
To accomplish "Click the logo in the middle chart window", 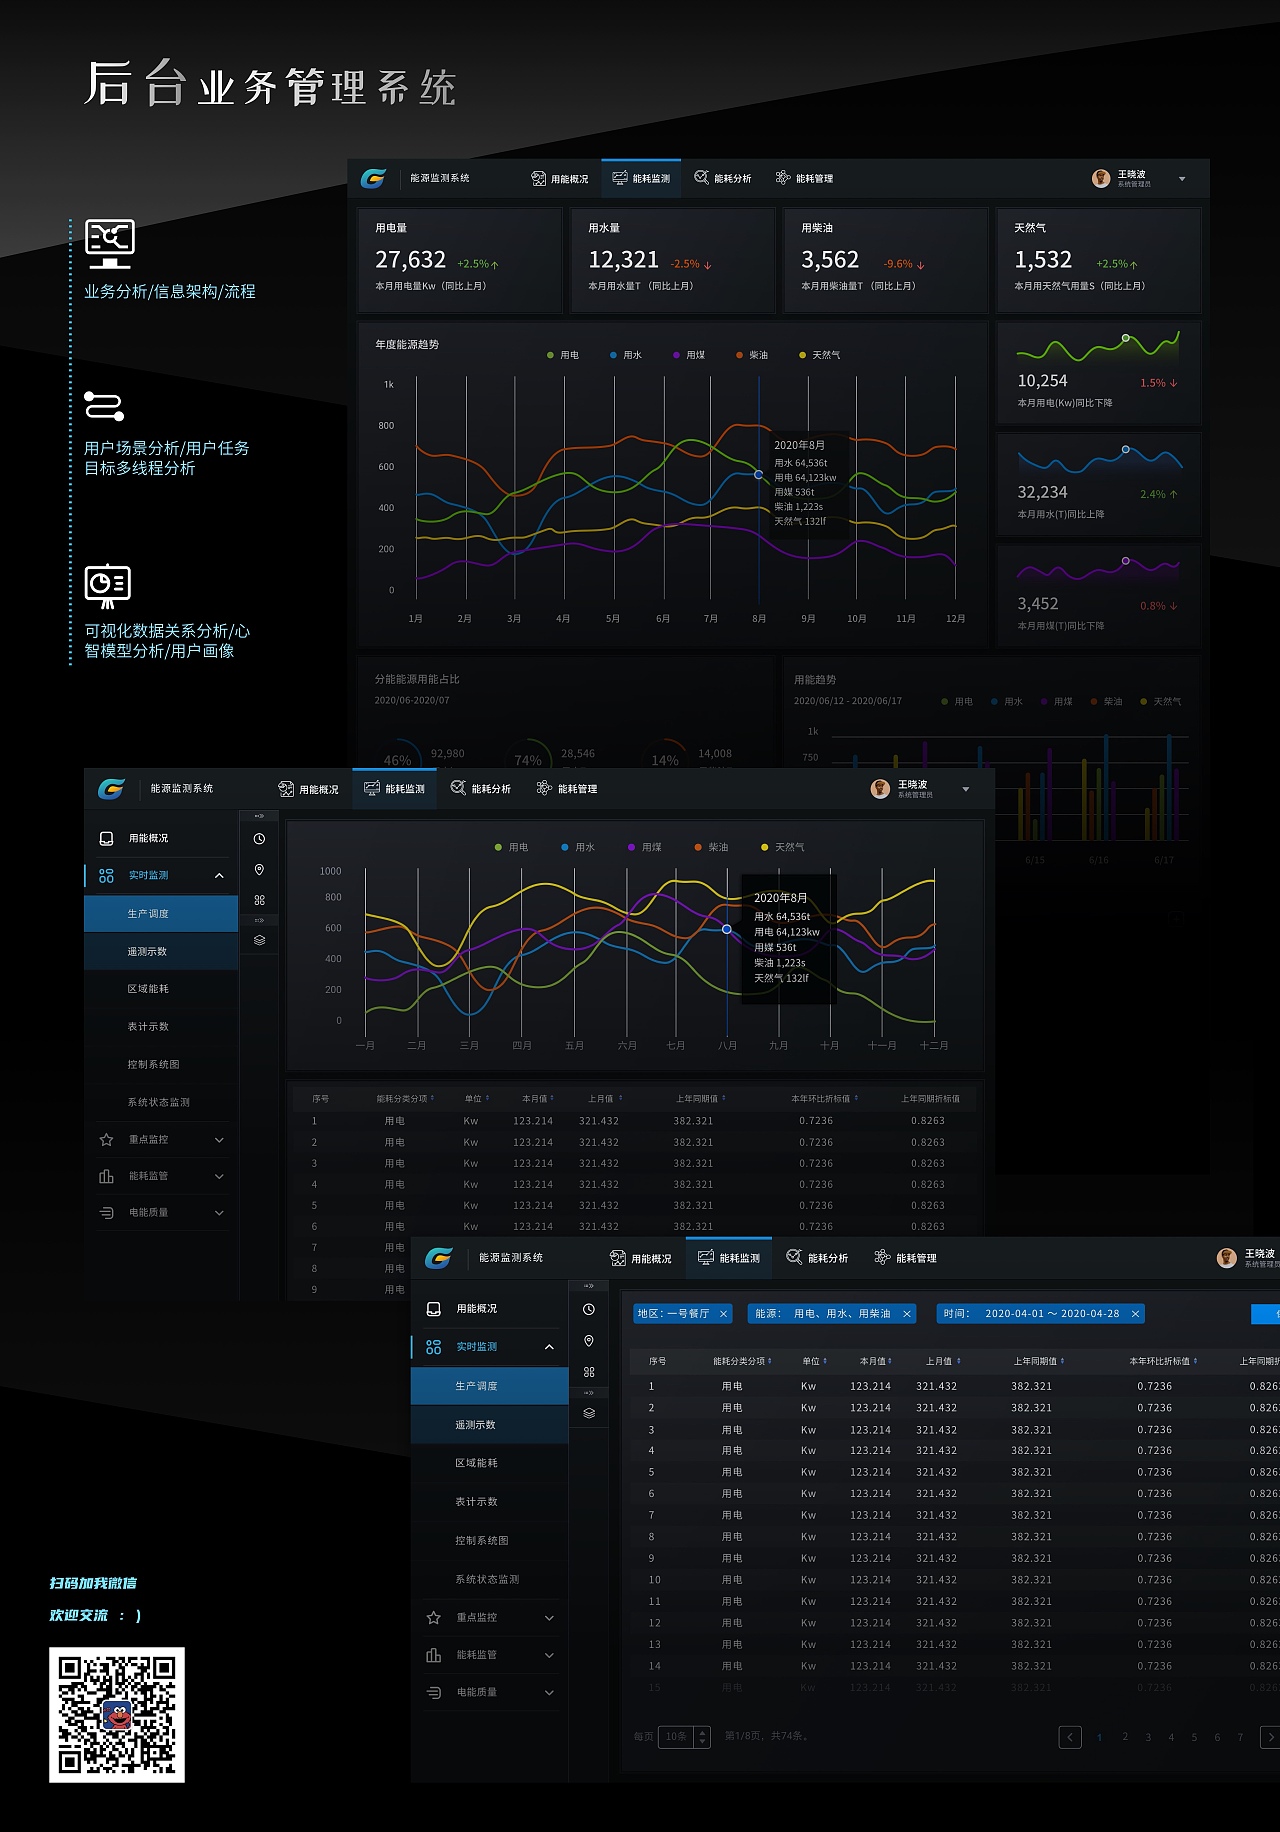I will click(x=111, y=789).
